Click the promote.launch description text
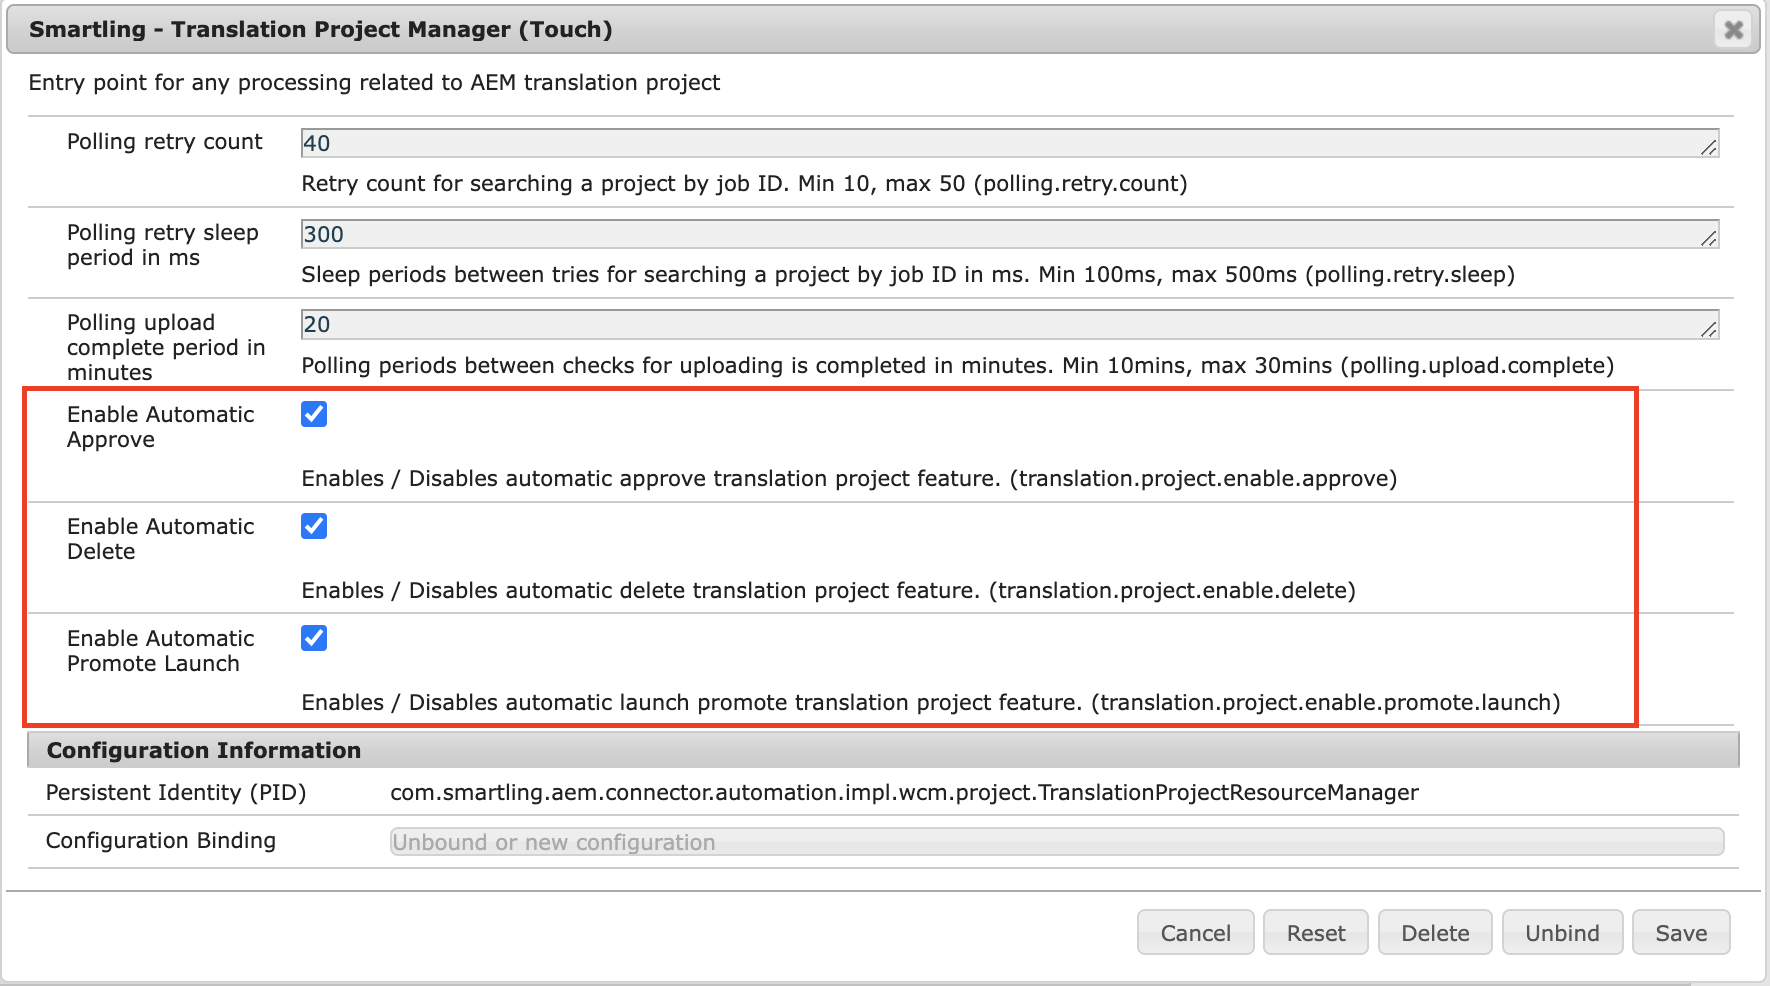 pos(931,703)
